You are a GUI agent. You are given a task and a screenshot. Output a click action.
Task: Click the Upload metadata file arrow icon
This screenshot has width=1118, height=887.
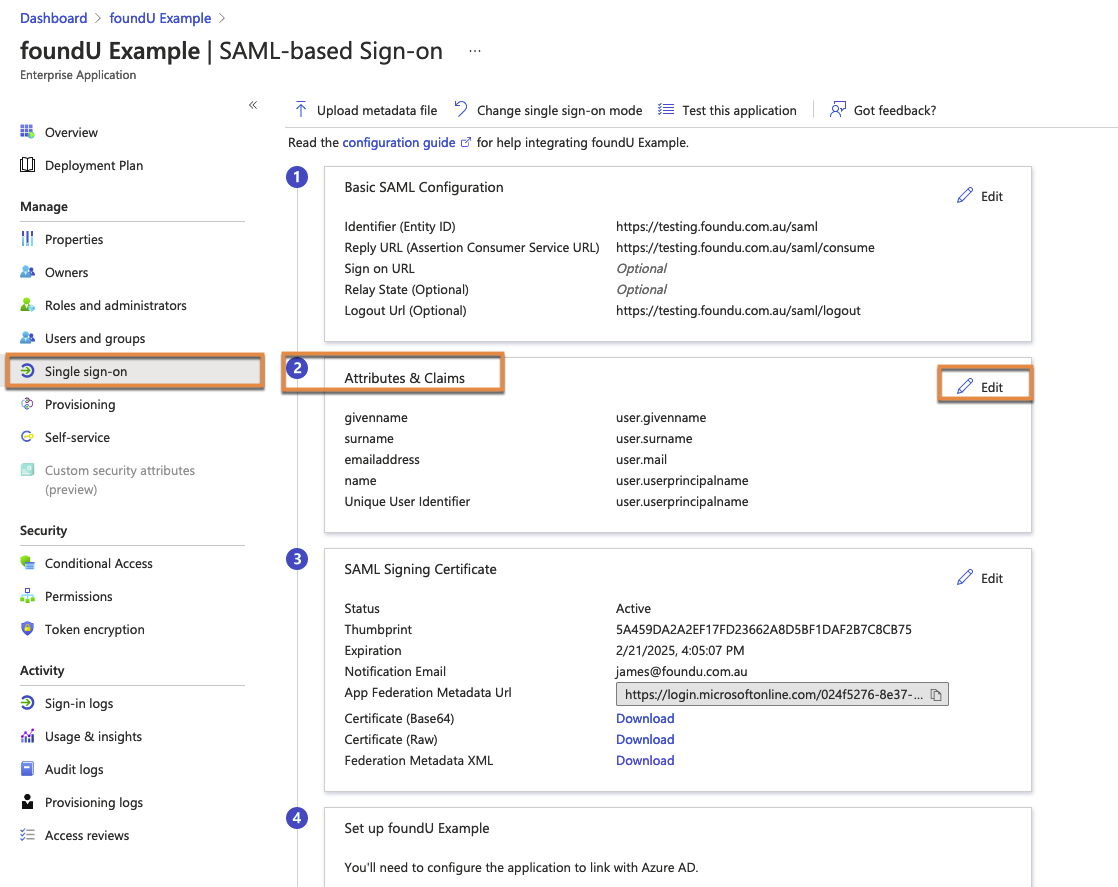coord(301,110)
